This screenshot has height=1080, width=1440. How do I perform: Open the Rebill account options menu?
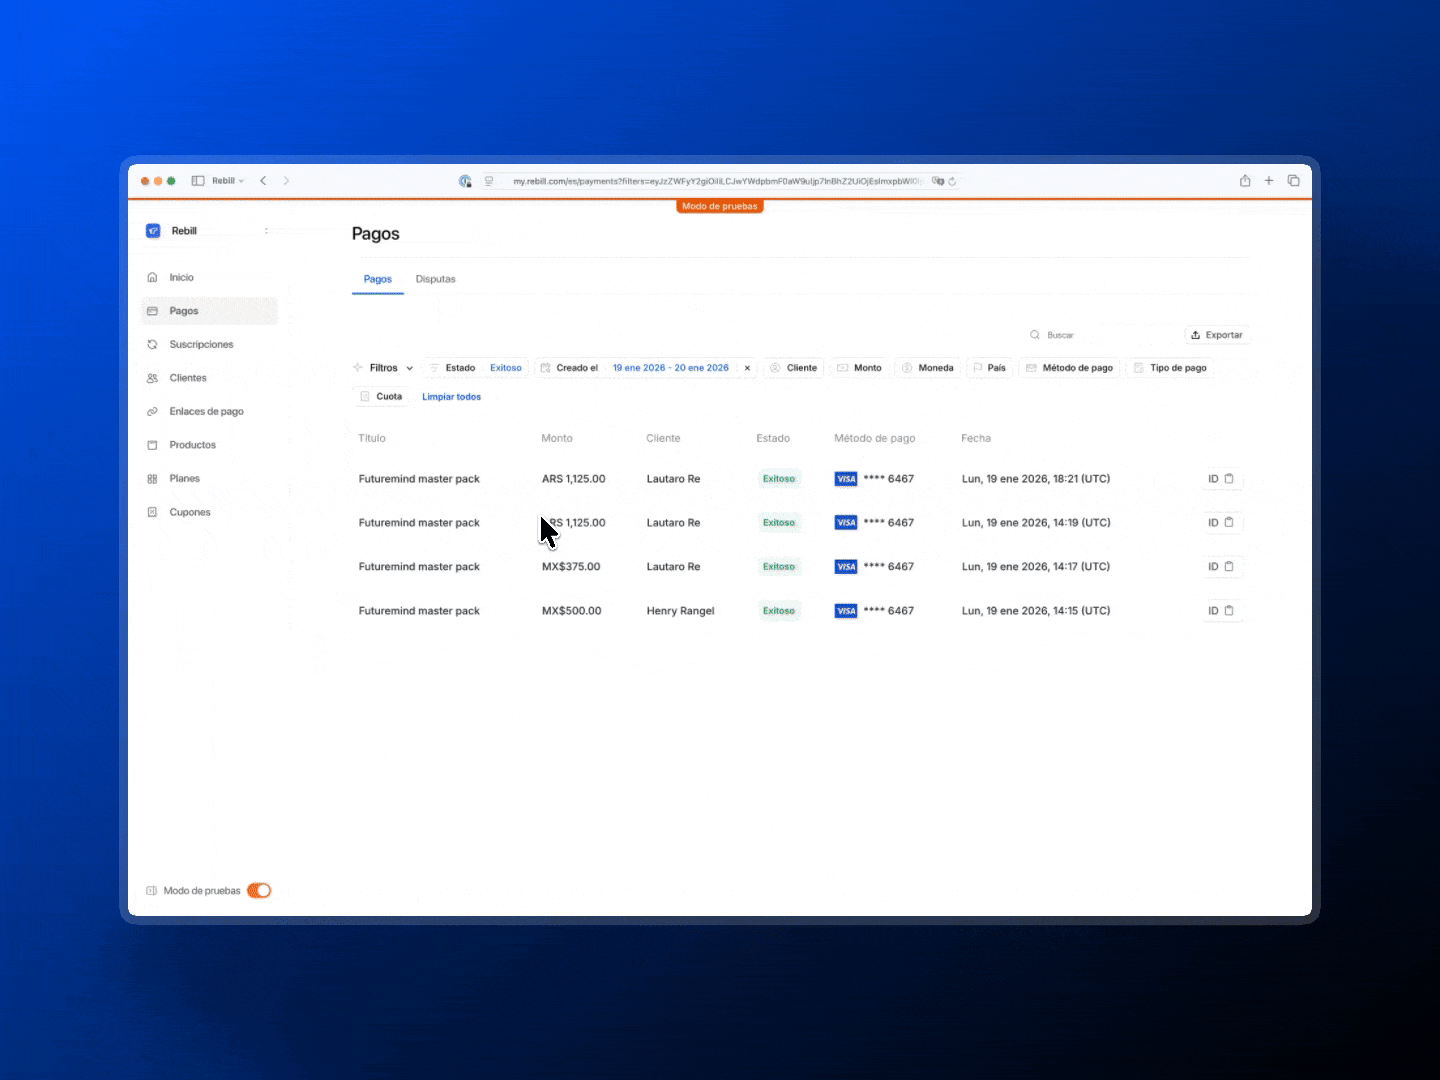pyautogui.click(x=266, y=231)
